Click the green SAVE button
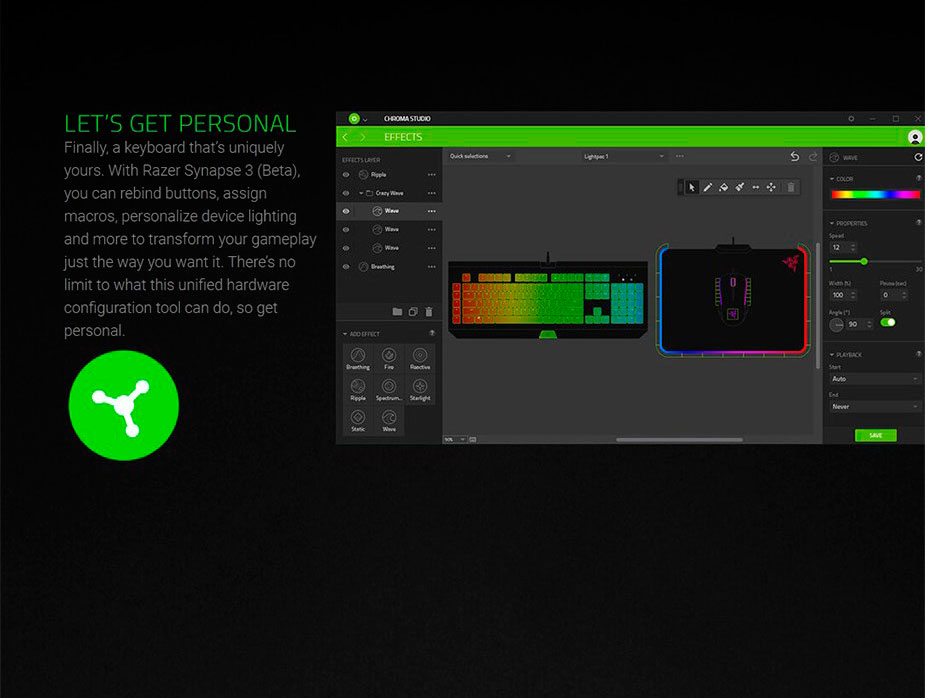Viewport: 925px width, 698px height. click(875, 436)
